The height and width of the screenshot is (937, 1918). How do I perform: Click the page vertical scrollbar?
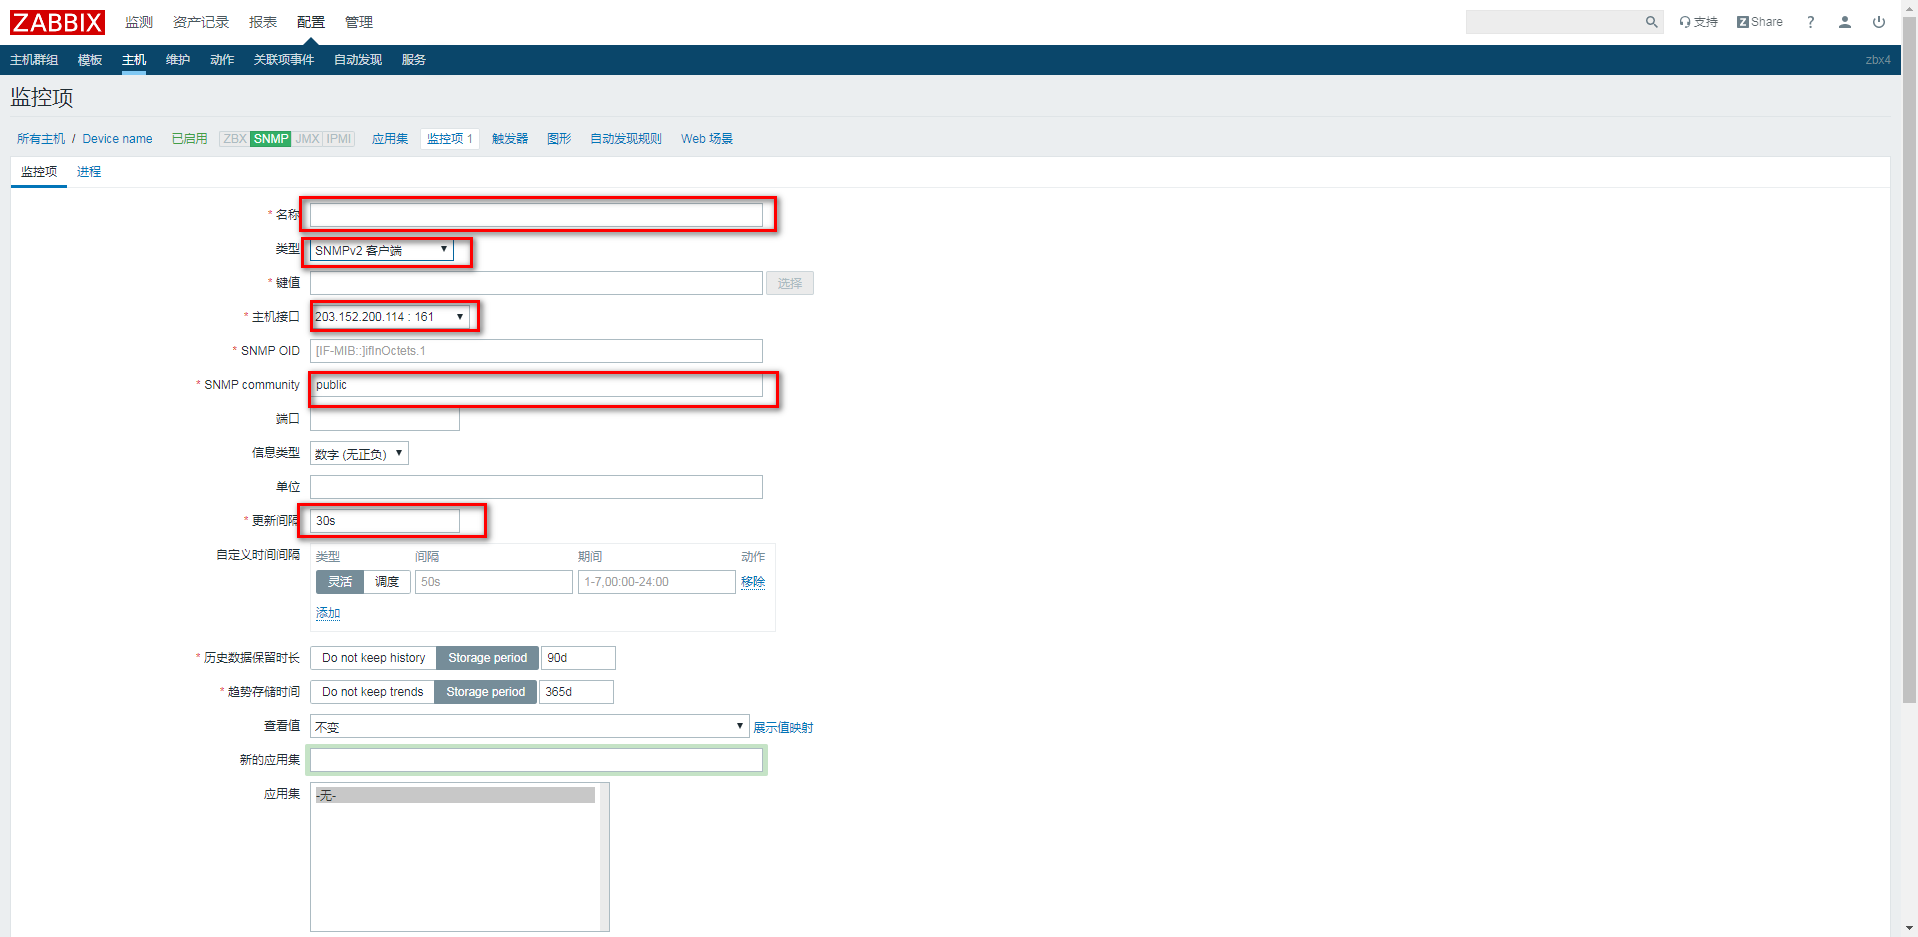click(1909, 400)
